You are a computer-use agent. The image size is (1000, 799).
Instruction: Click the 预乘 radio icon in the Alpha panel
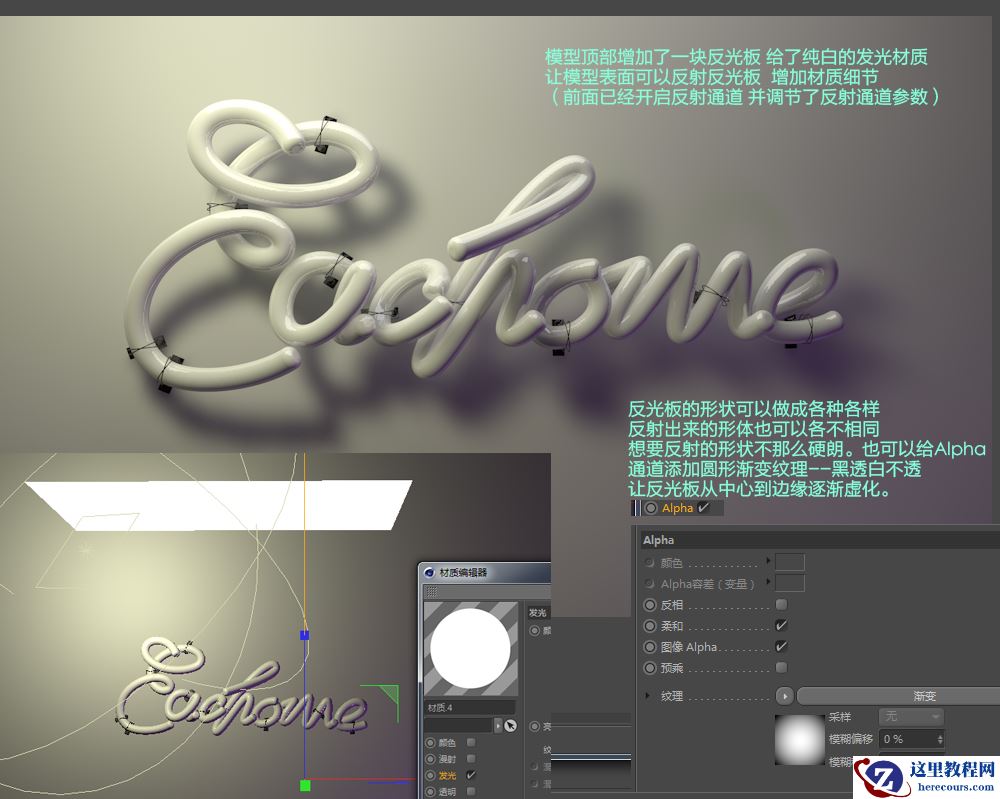649,667
